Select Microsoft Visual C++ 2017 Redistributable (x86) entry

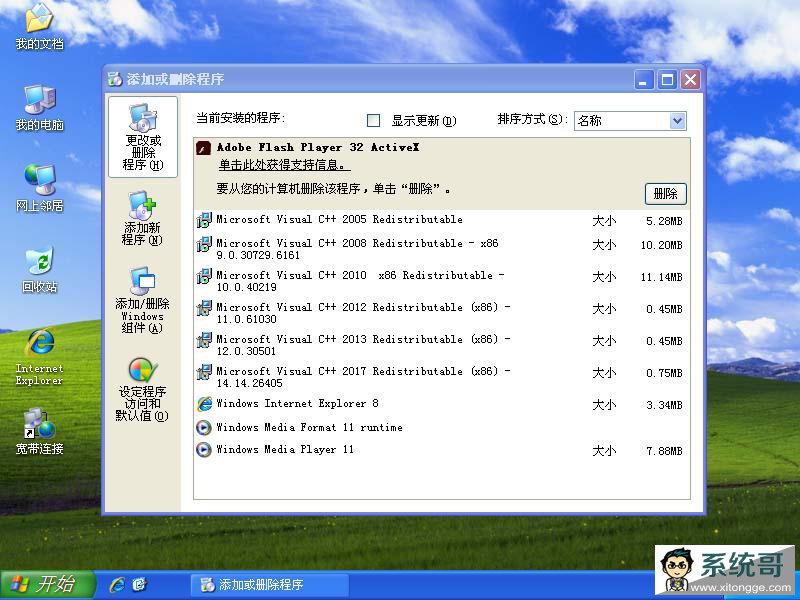442,378
